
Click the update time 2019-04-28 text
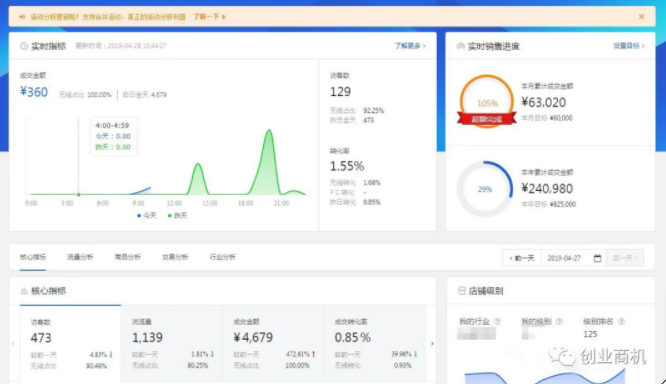tap(121, 45)
